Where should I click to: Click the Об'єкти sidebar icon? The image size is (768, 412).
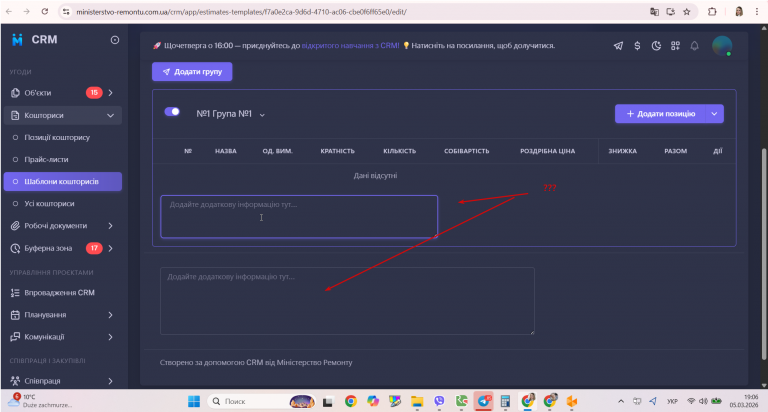click(15, 93)
